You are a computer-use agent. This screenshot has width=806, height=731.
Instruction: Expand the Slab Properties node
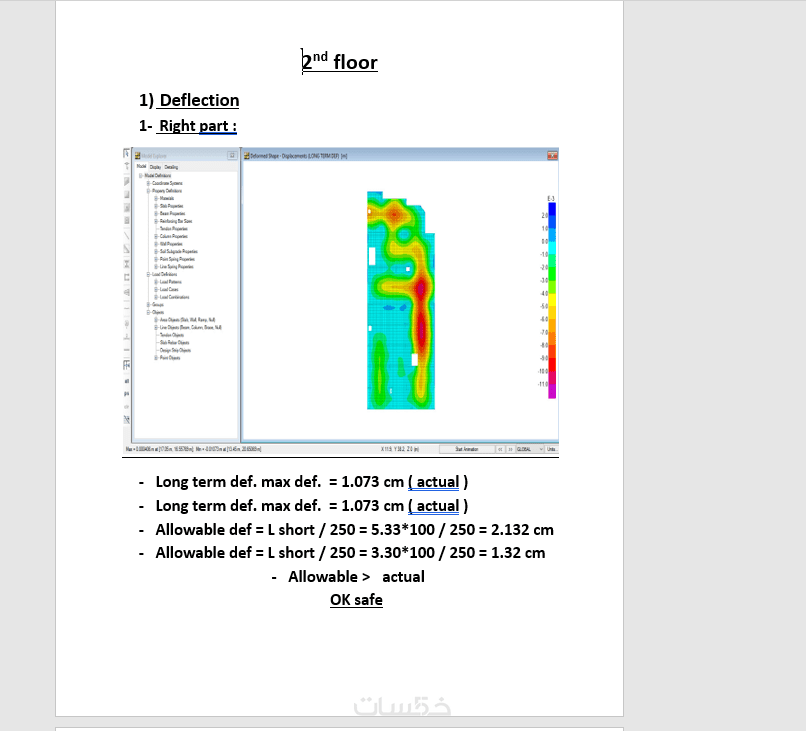156,206
